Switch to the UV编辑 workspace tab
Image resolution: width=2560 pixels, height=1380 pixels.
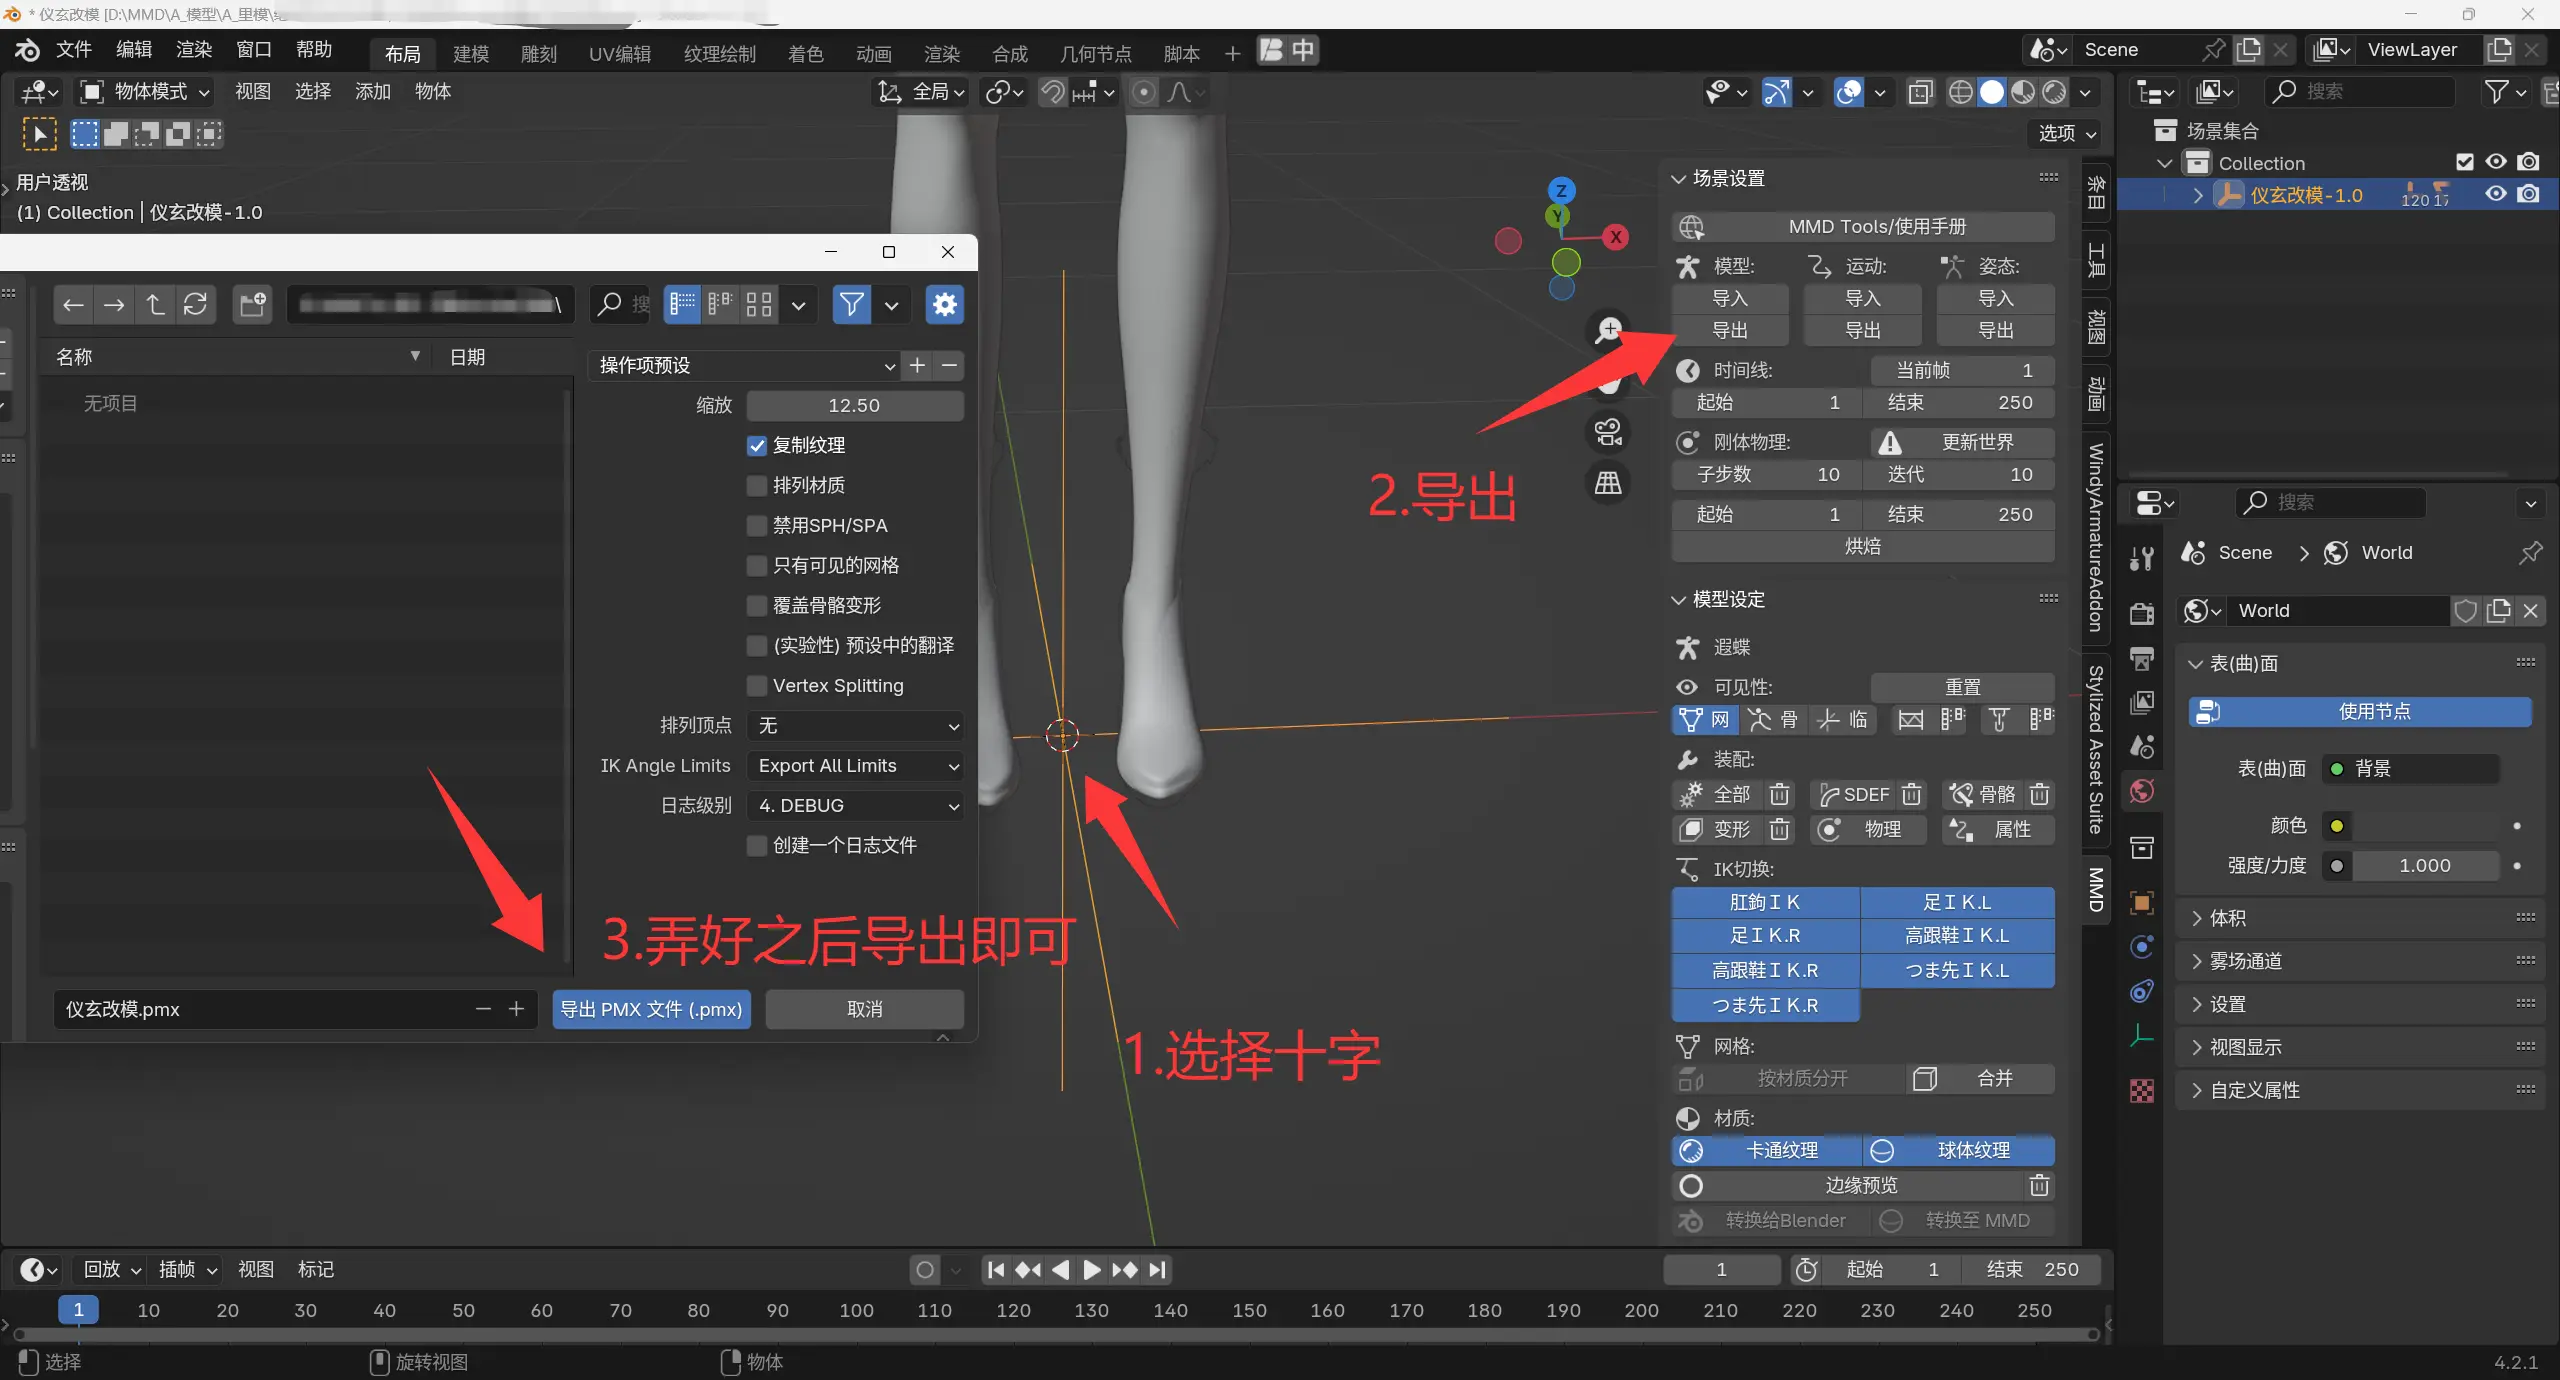tap(619, 53)
